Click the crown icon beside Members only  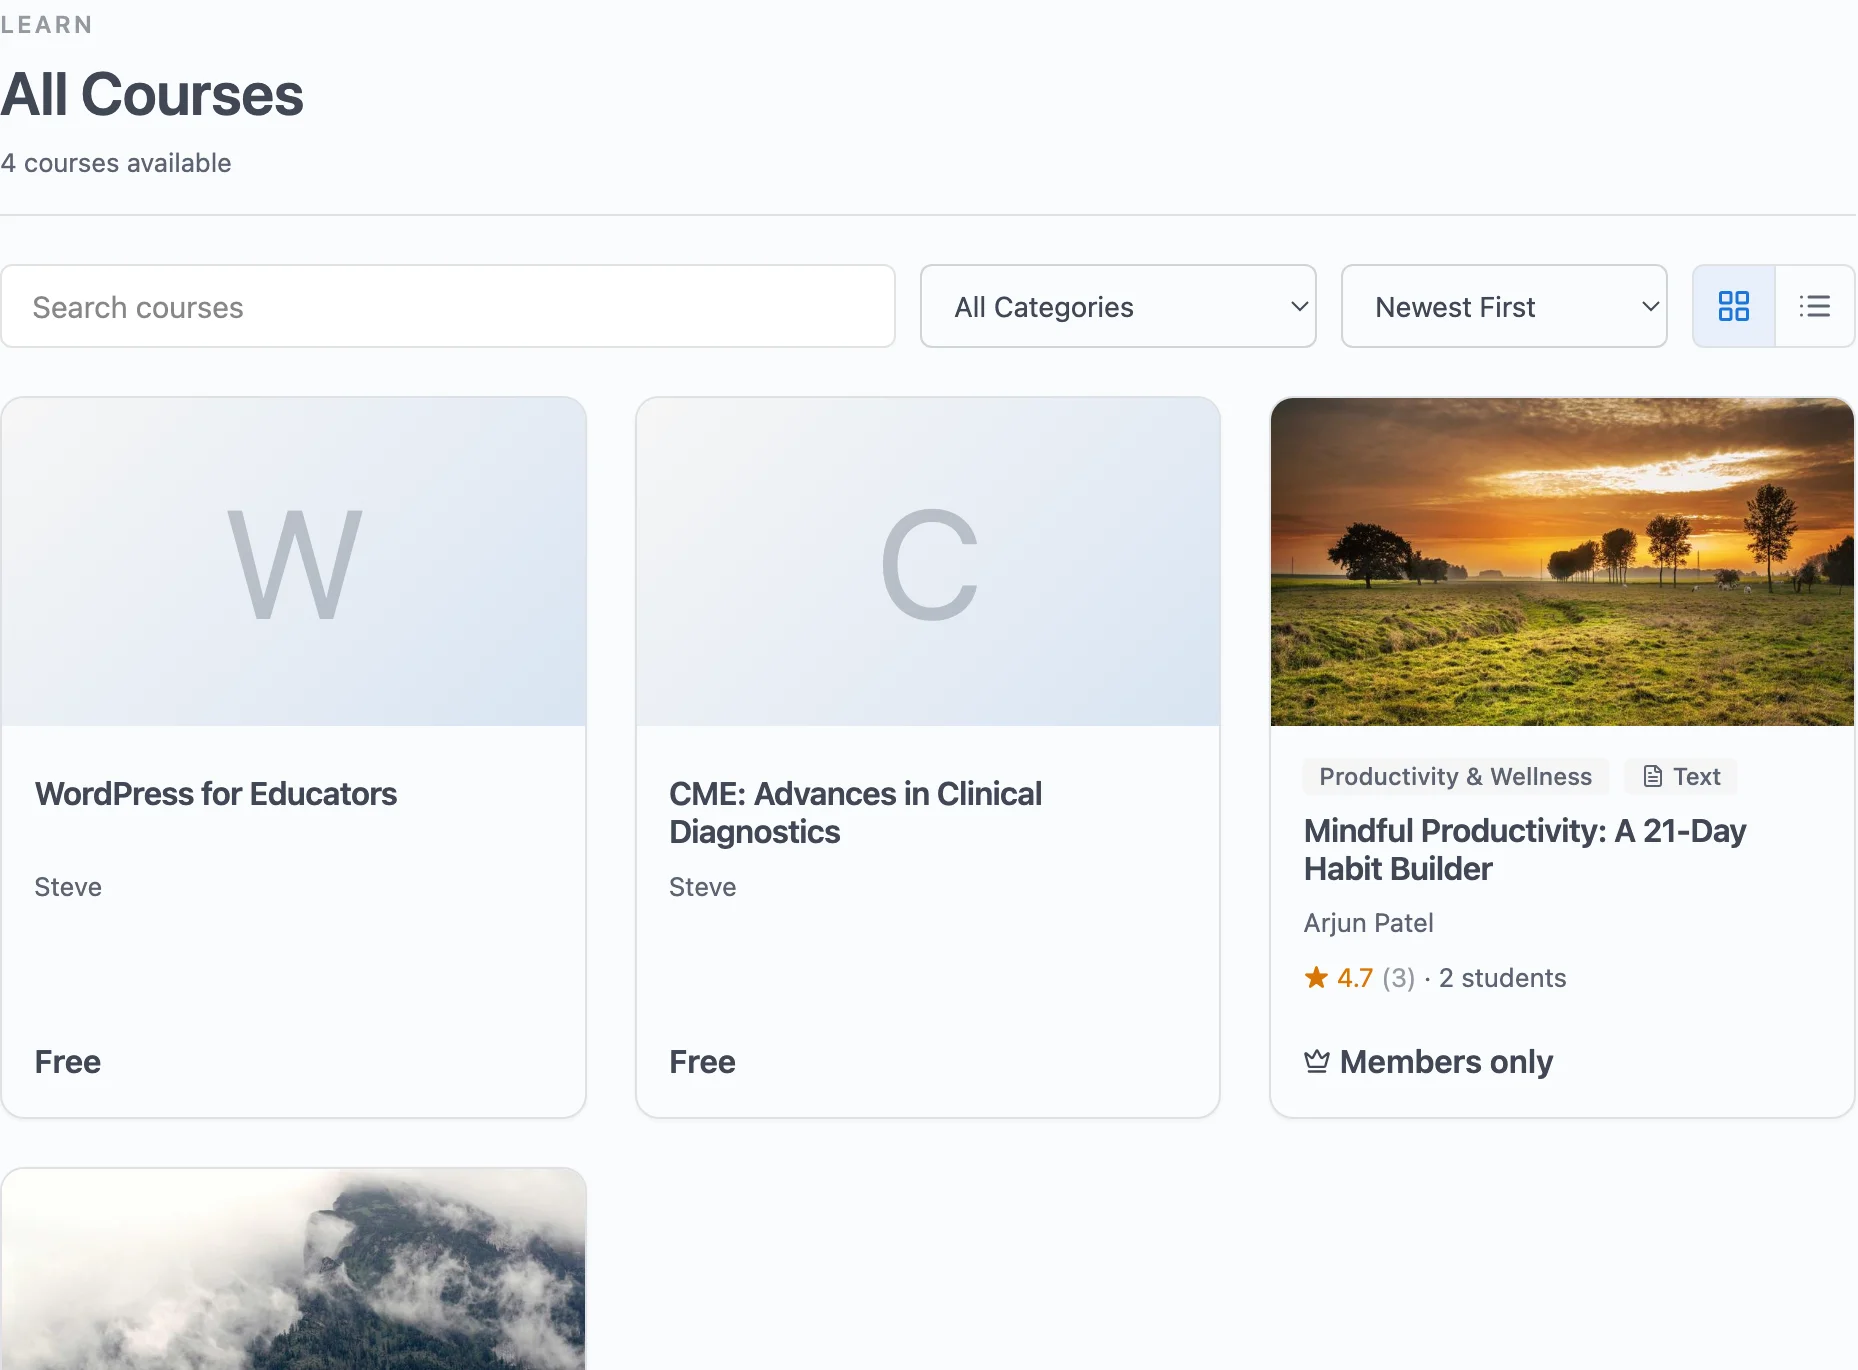(1317, 1061)
